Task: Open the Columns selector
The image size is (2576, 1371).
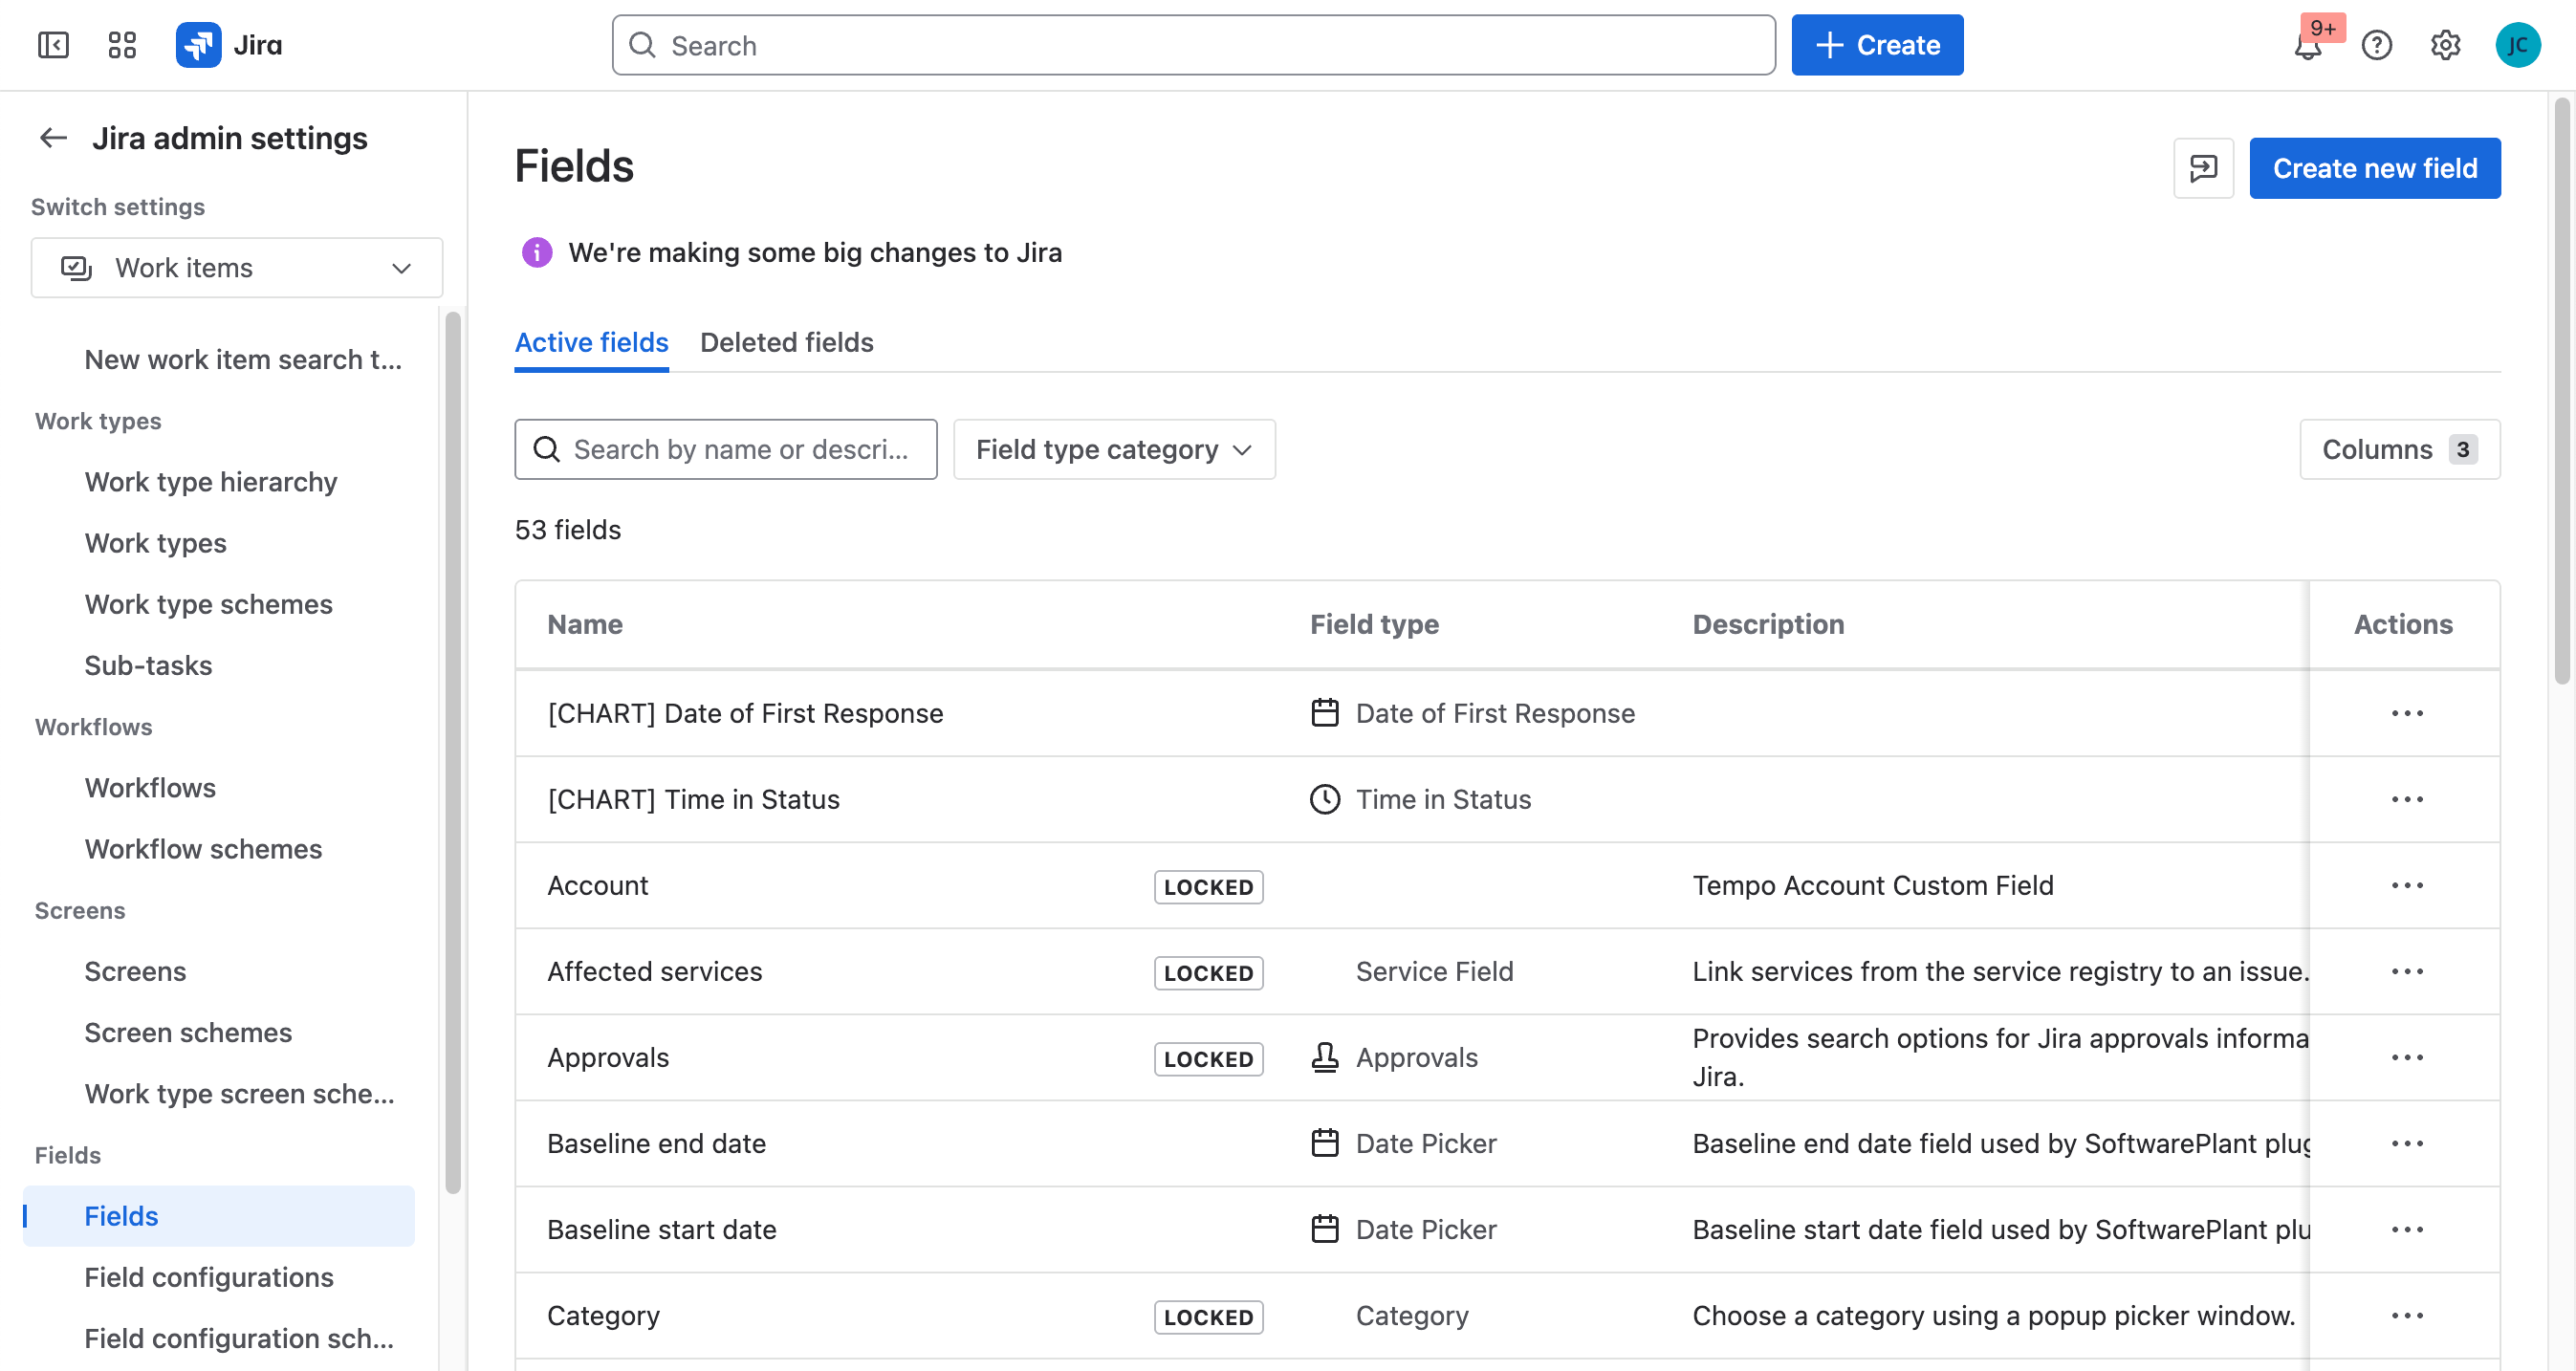Action: 2399,449
